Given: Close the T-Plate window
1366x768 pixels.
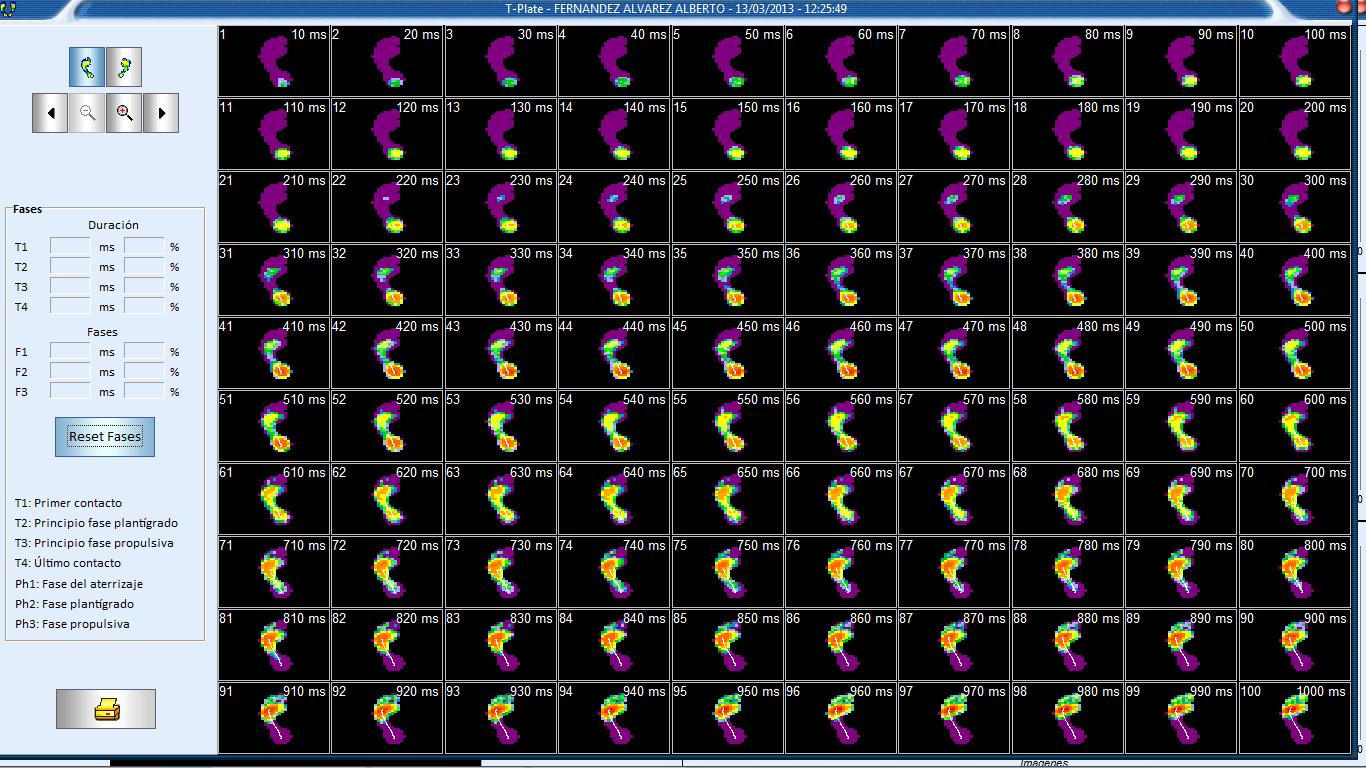Looking at the screenshot, I should [1343, 7].
